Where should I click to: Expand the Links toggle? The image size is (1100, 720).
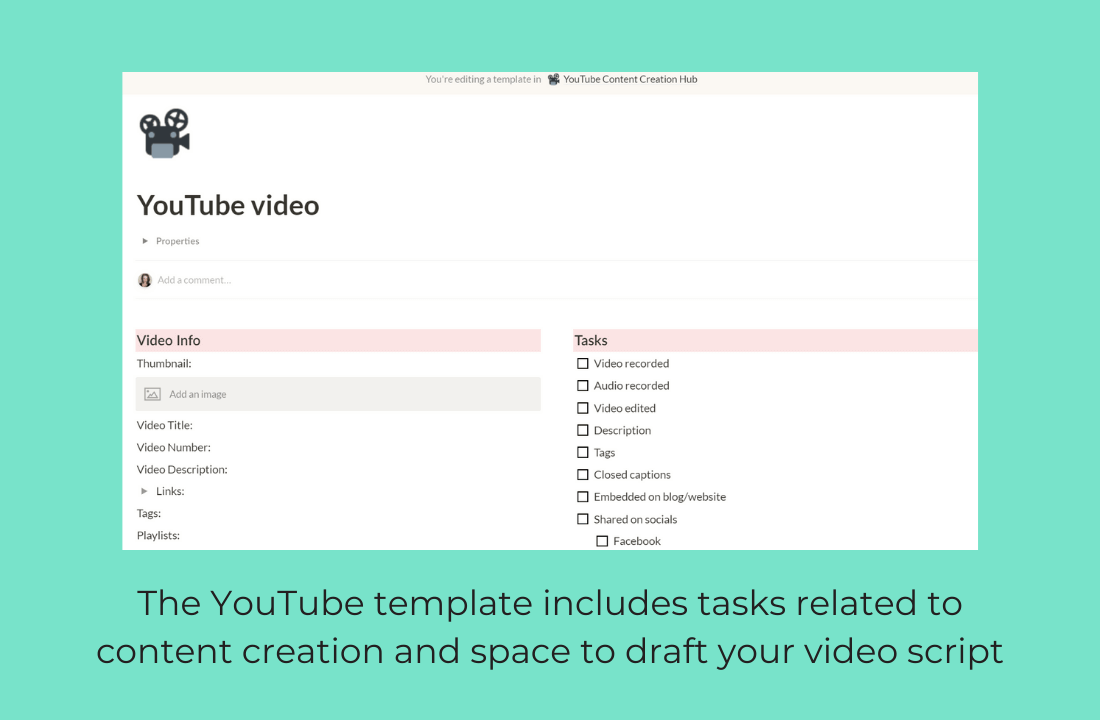pos(145,491)
